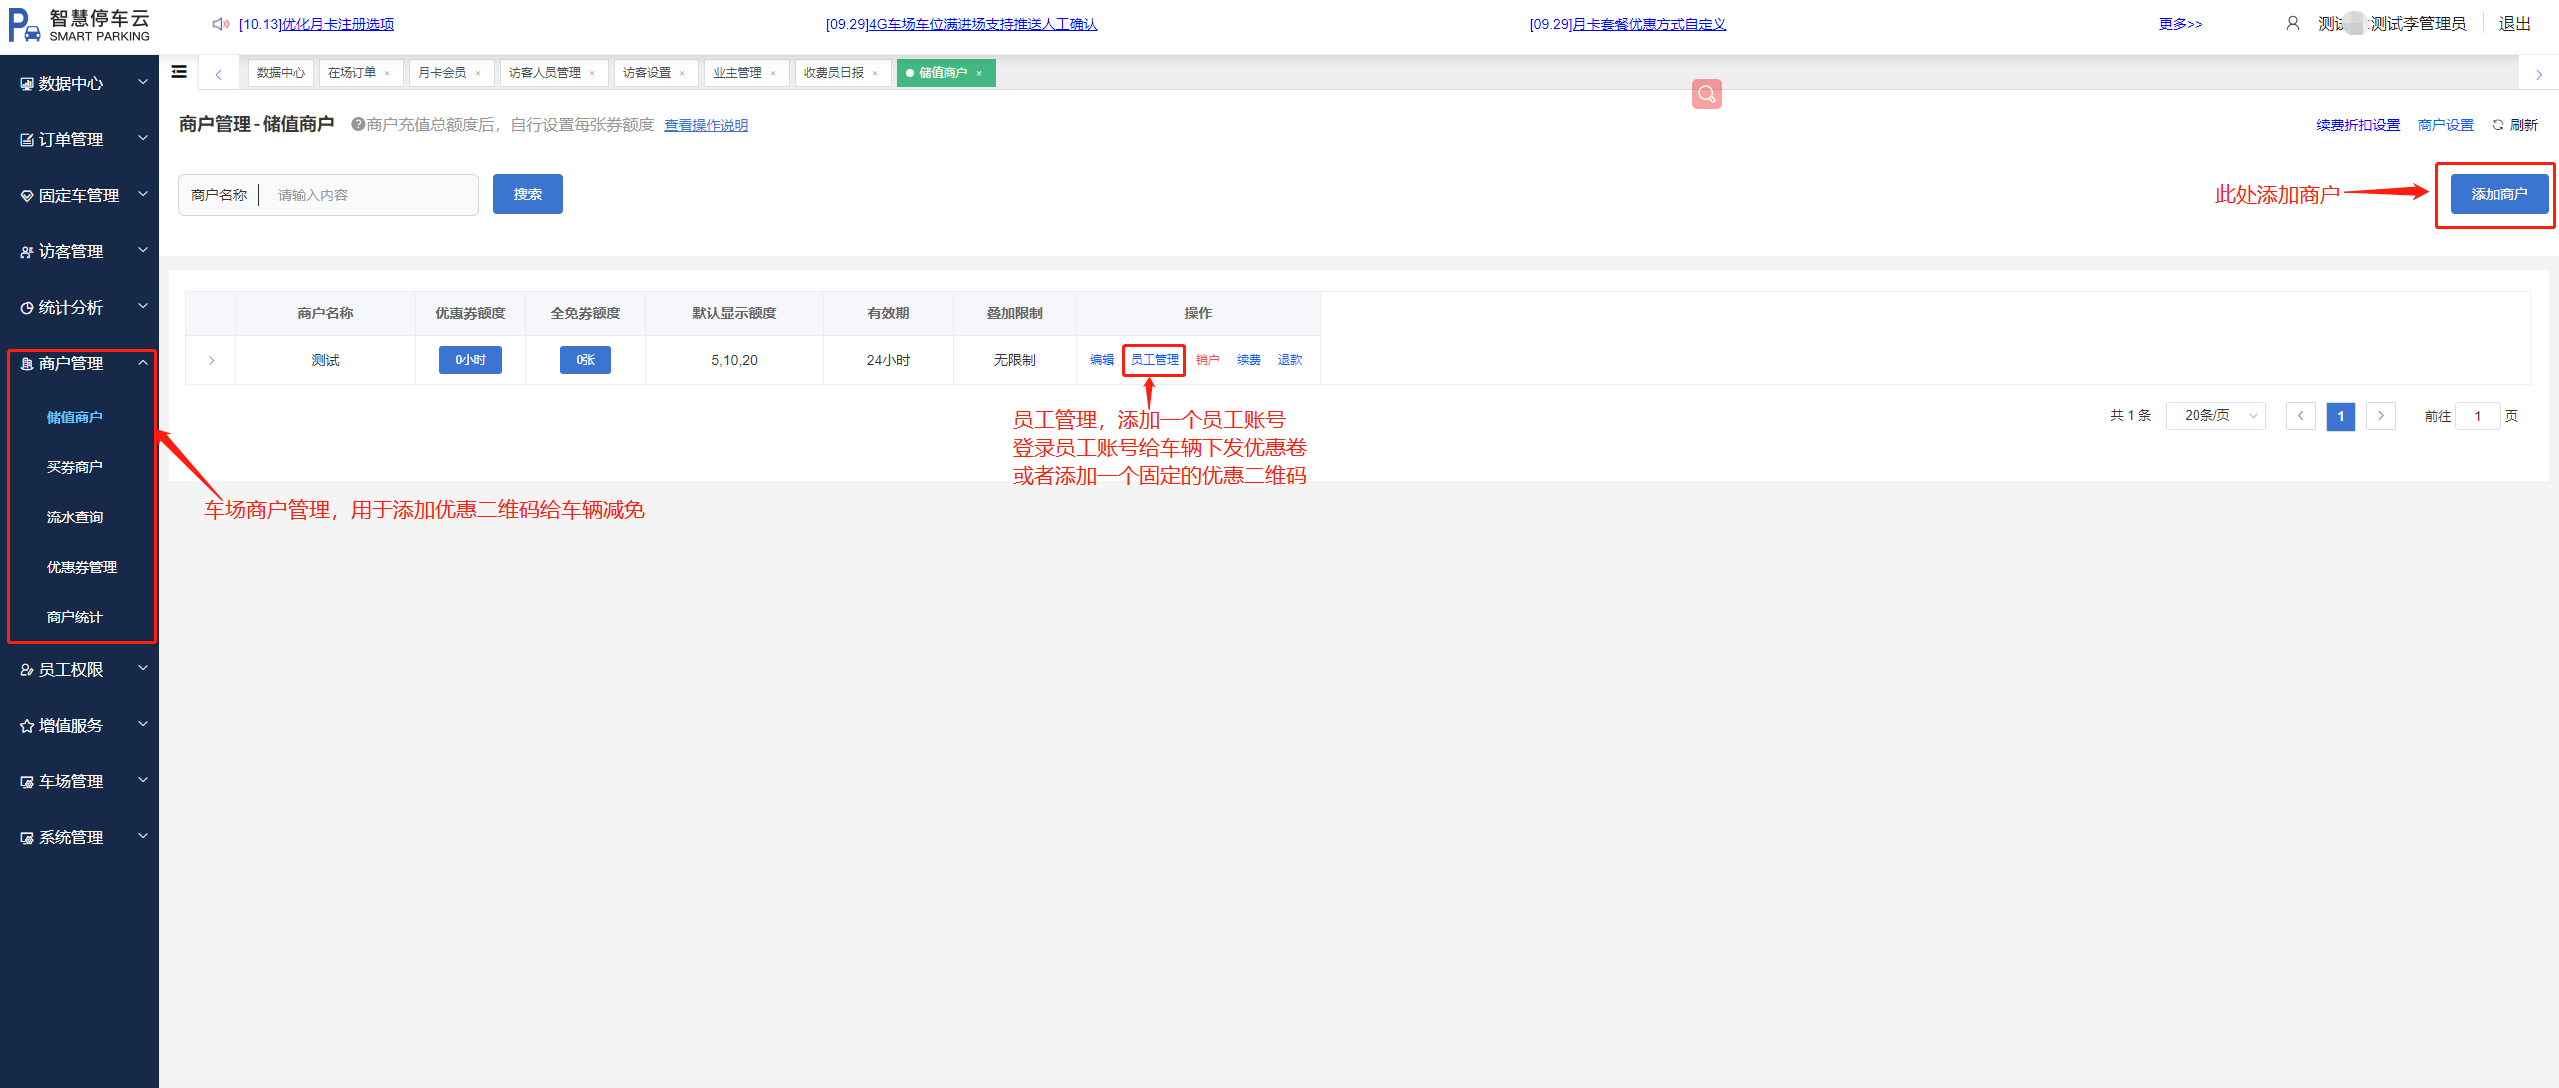The height and width of the screenshot is (1088, 2559).
Task: Expand the 车场管理 sidebar menu
Action: click(79, 781)
